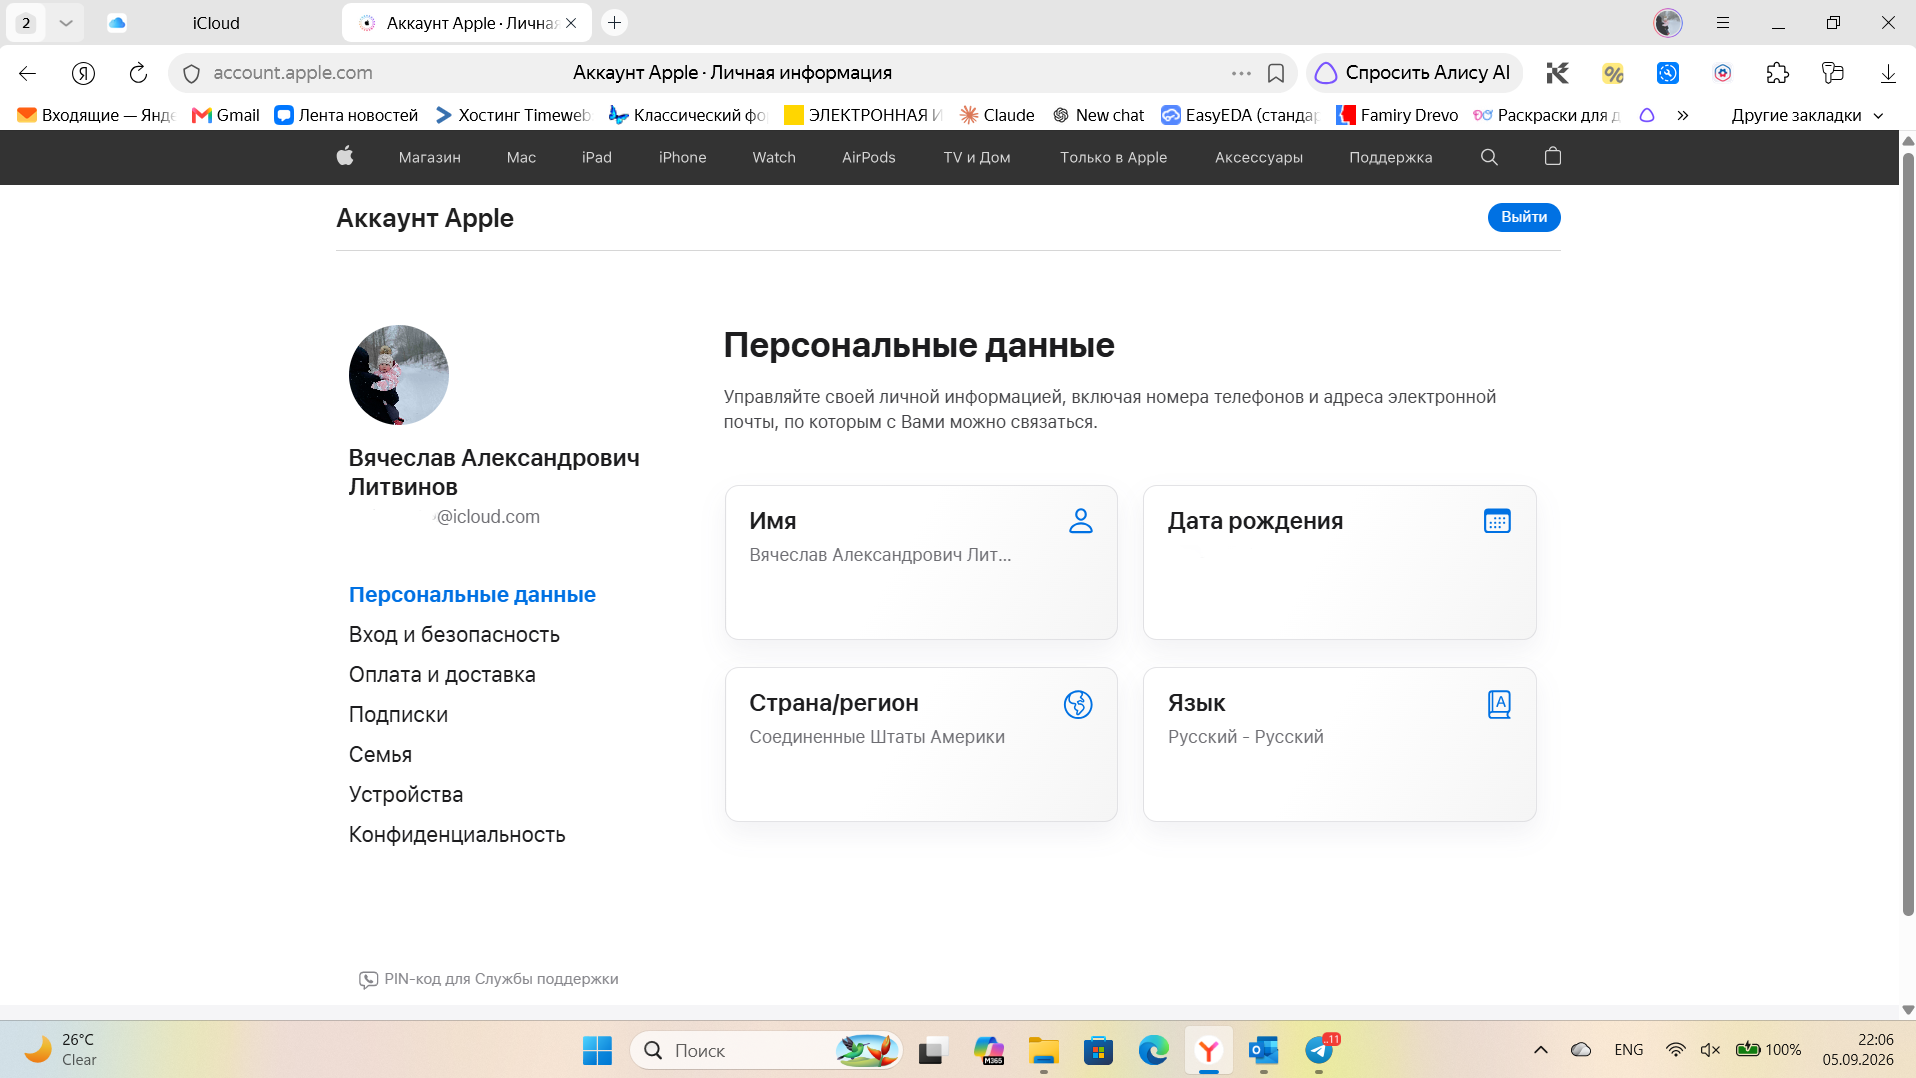The image size is (1916, 1078).
Task: Select Оплата и доставка in sidebar
Action: pos(442,675)
